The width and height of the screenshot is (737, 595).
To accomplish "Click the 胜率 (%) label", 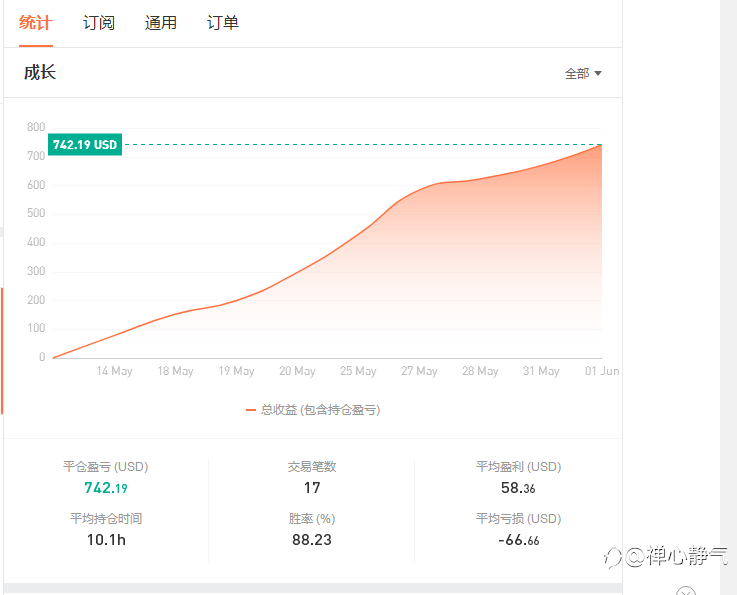I will tap(312, 519).
